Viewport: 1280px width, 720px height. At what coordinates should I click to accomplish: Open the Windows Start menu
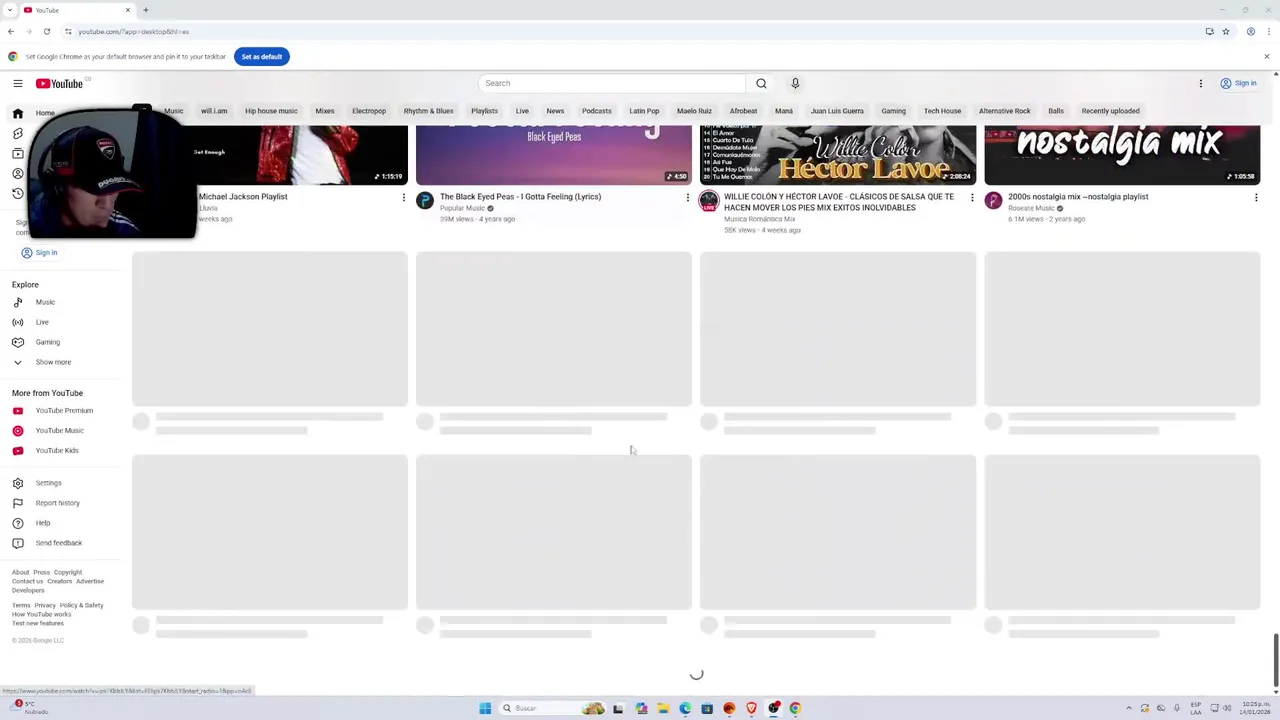485,708
